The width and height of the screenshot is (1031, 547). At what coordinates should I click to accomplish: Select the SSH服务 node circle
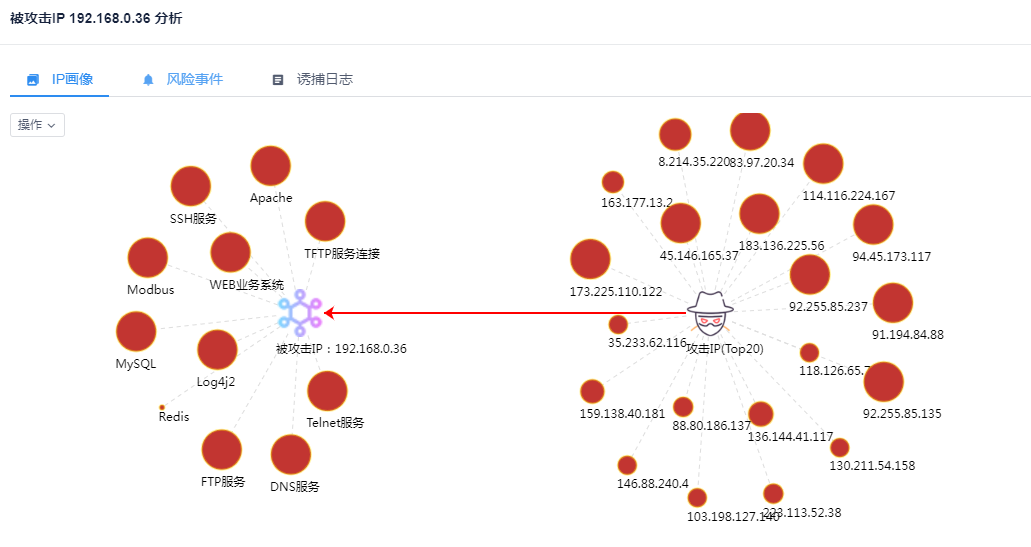[191, 187]
